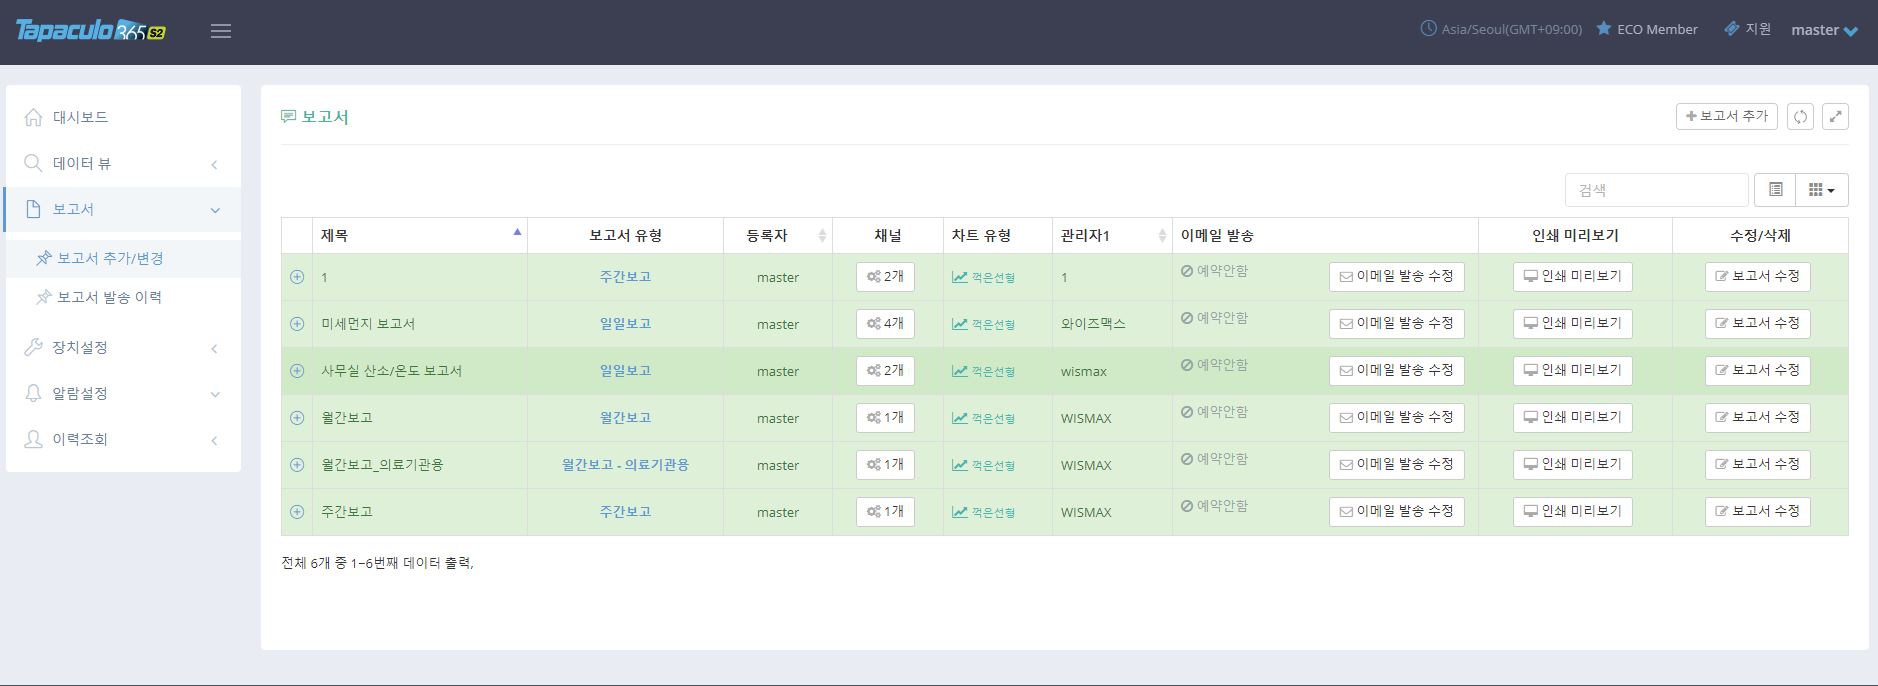Image resolution: width=1878 pixels, height=686 pixels.
Task: Sort table by 제목 column
Action: point(420,235)
